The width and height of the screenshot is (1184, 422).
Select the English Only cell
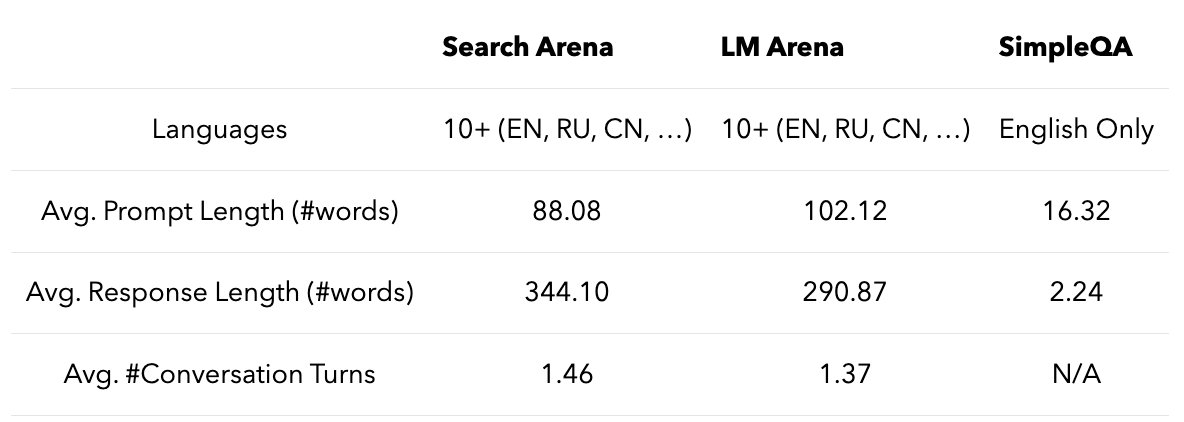(1076, 129)
